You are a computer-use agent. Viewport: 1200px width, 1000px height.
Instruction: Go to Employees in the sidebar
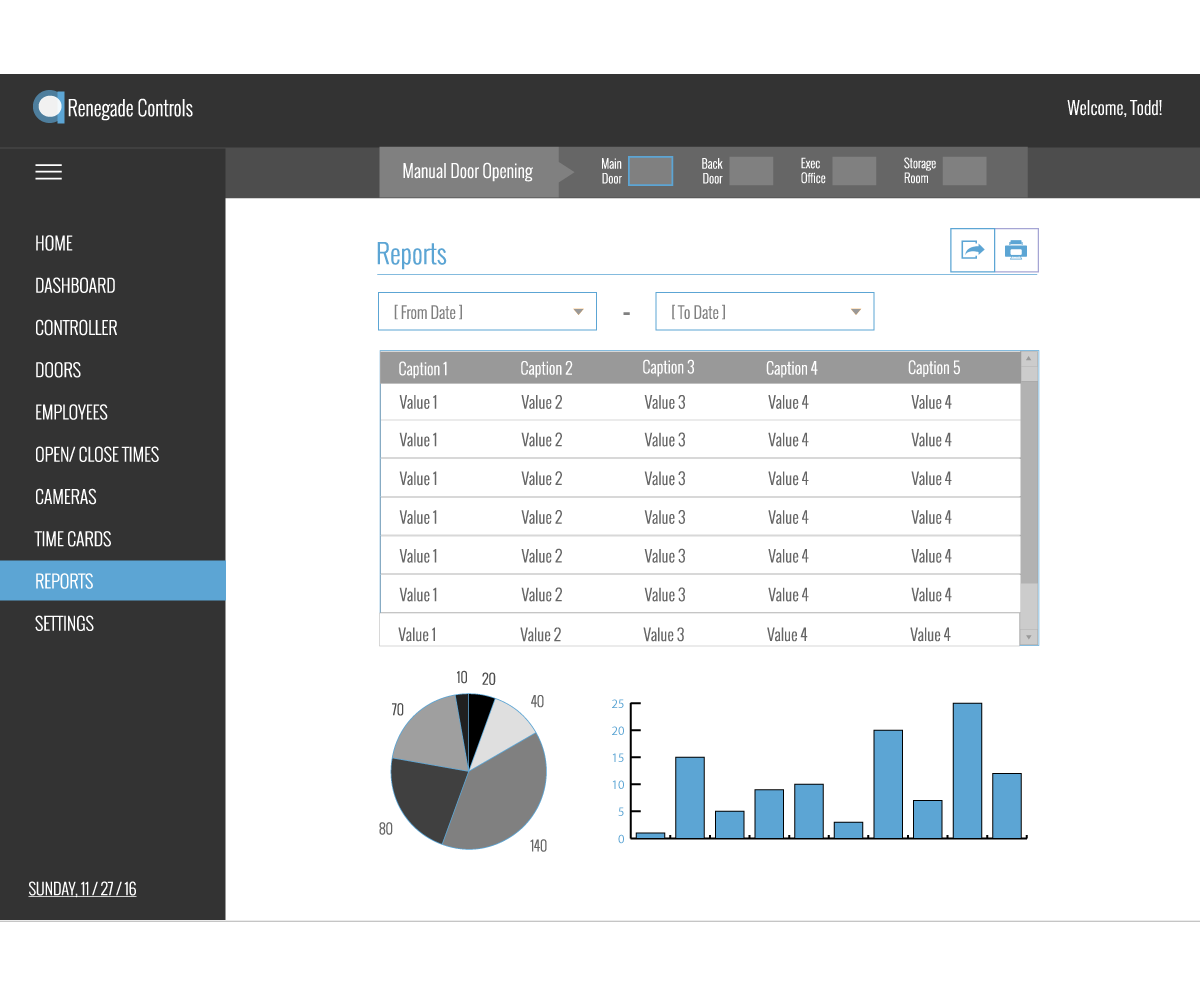(x=71, y=412)
